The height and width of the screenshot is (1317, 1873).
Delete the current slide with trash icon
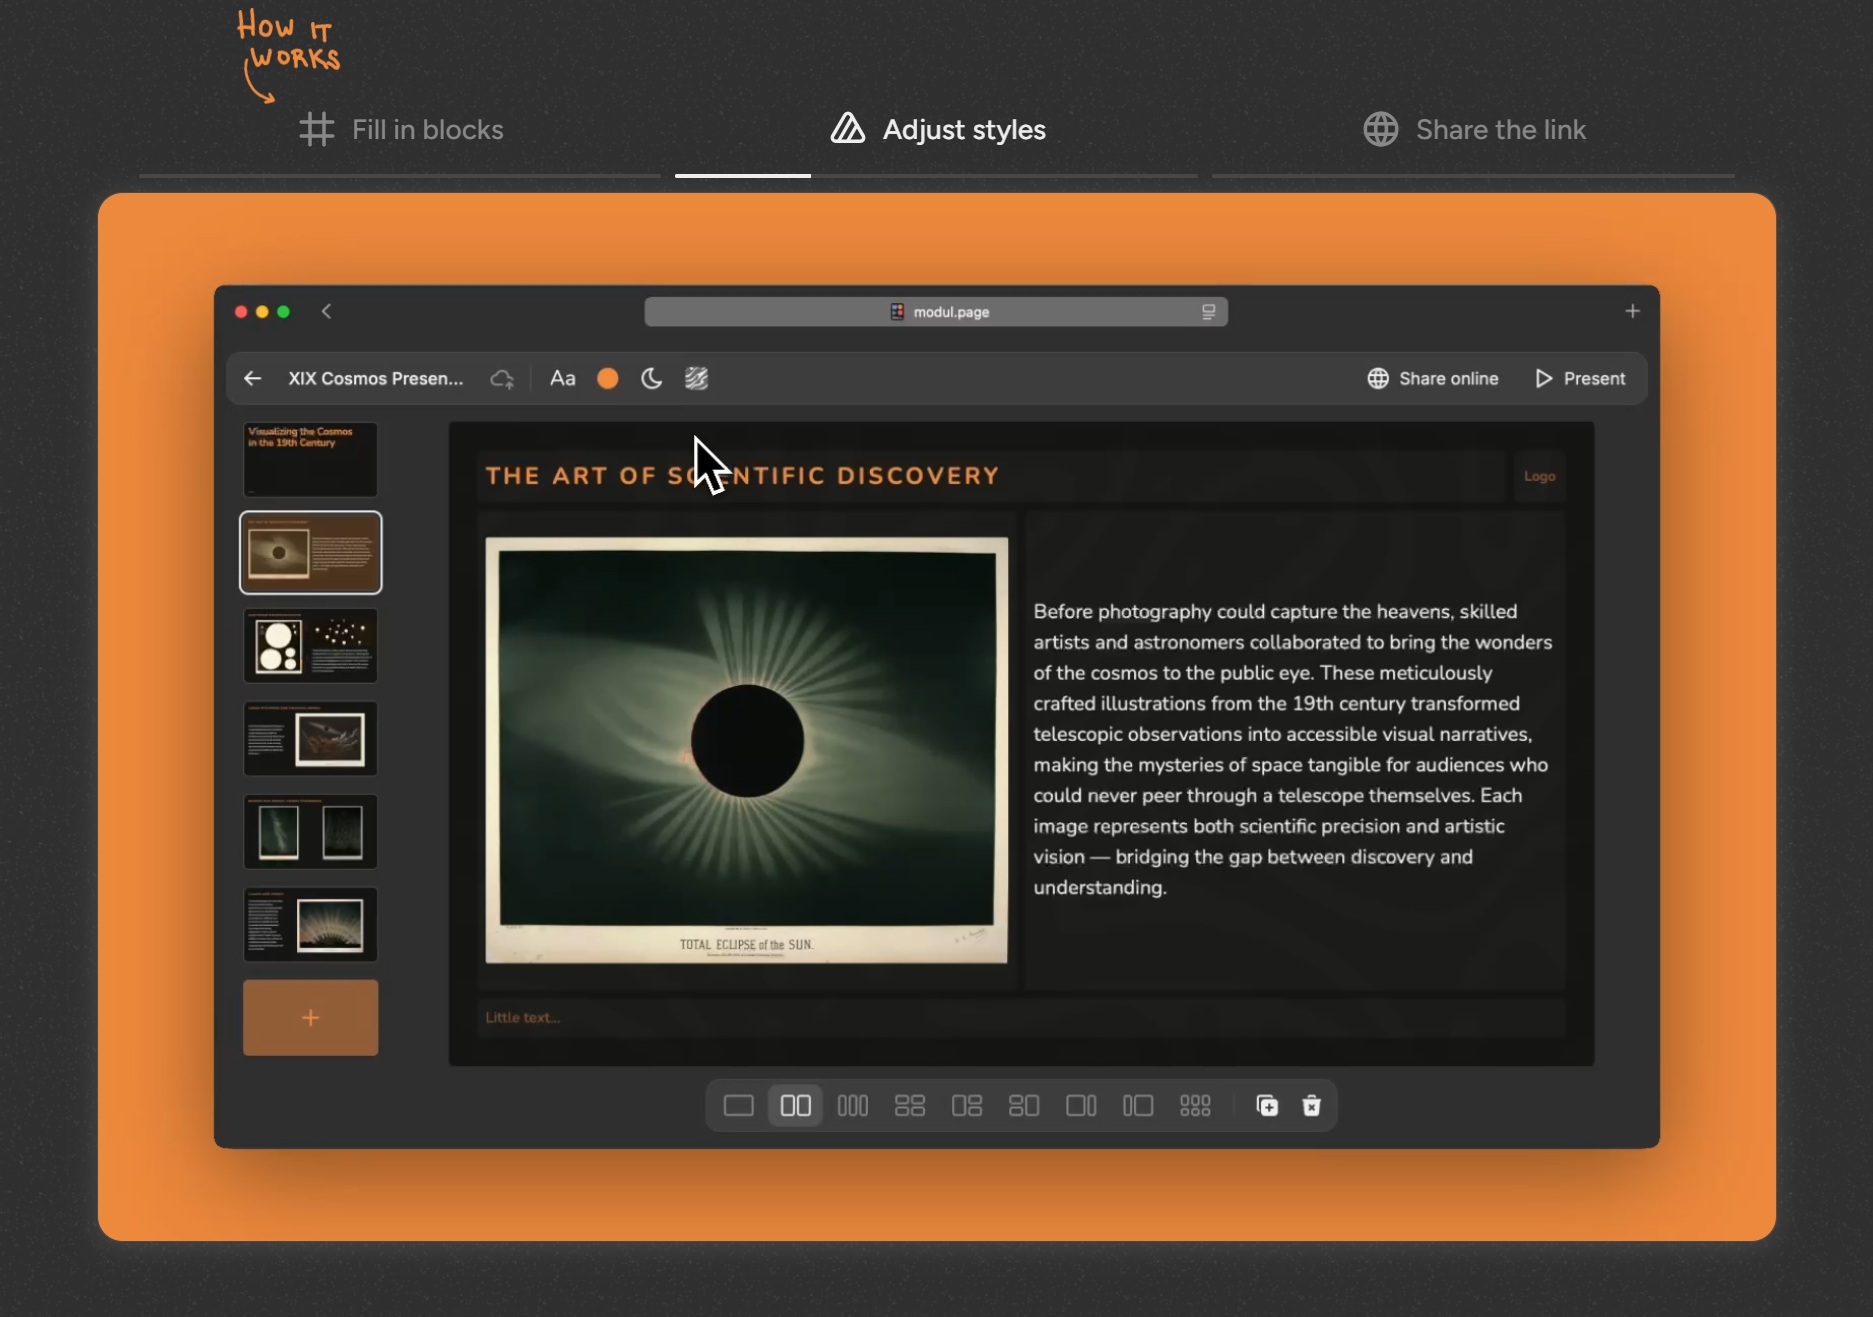(x=1311, y=1106)
